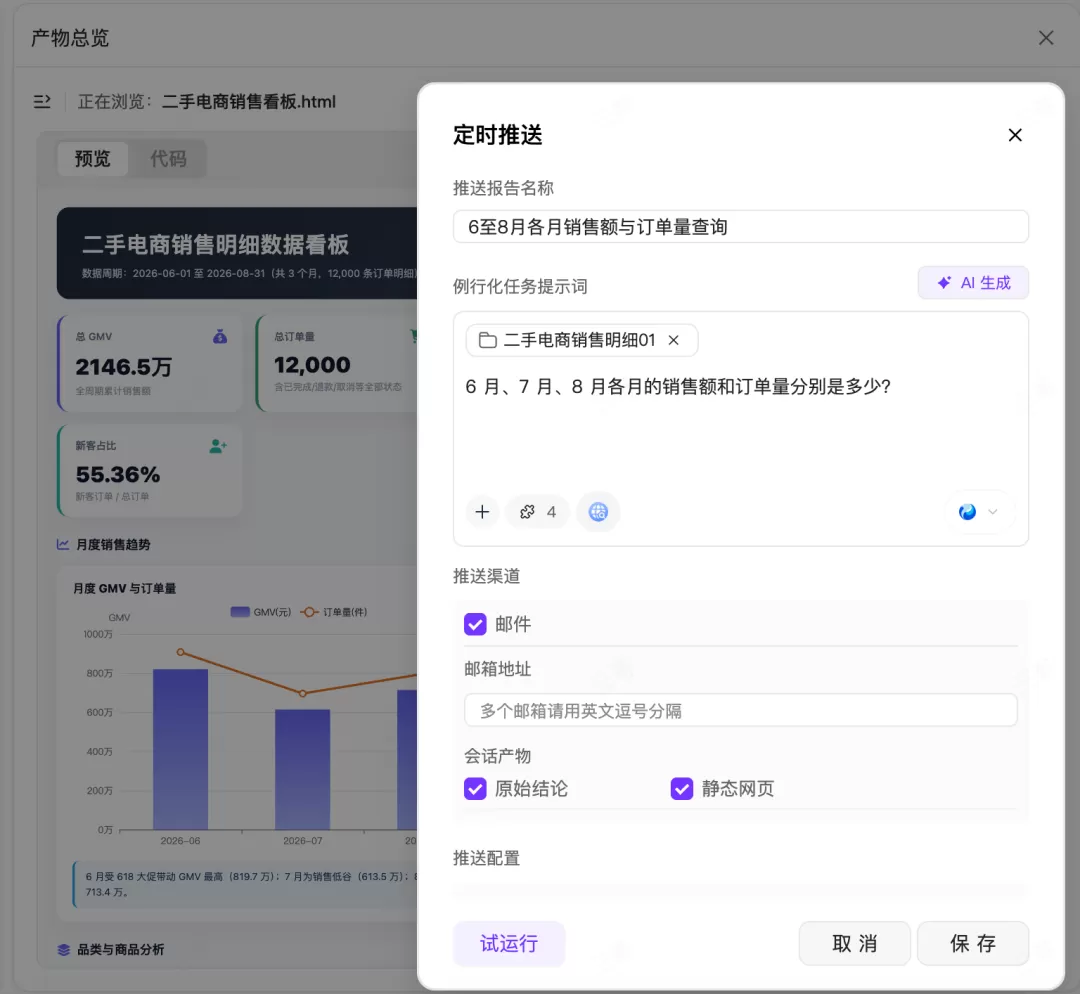Uncheck the 原始结论 checkbox

pos(475,789)
